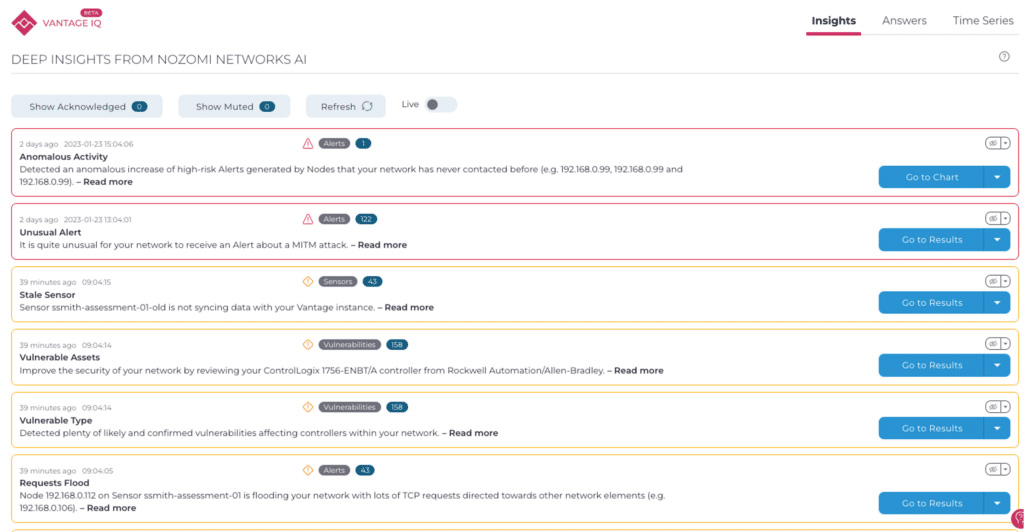Viewport: 1024px width, 532px height.
Task: Open the Time Series tab
Action: 983,21
